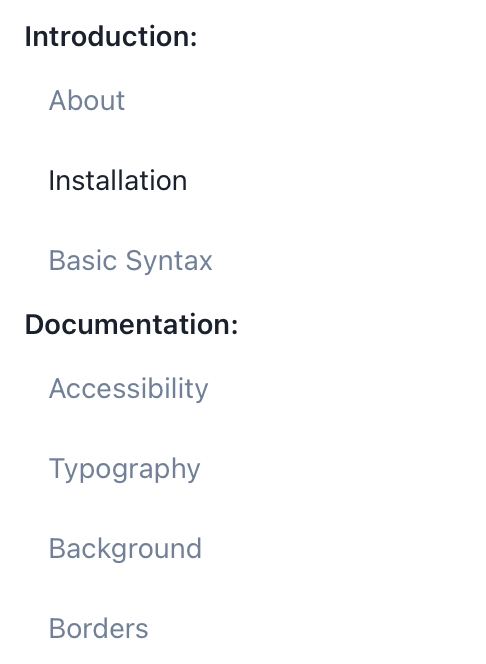The width and height of the screenshot is (486, 664).
Task: Click the Documentation section heading
Action: click(131, 324)
